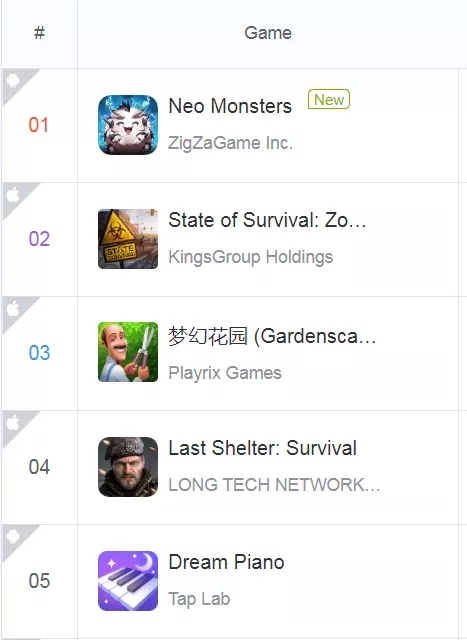Viewport: 467px width, 640px height.
Task: Open the Gardenscapes app icon
Action: pos(128,352)
